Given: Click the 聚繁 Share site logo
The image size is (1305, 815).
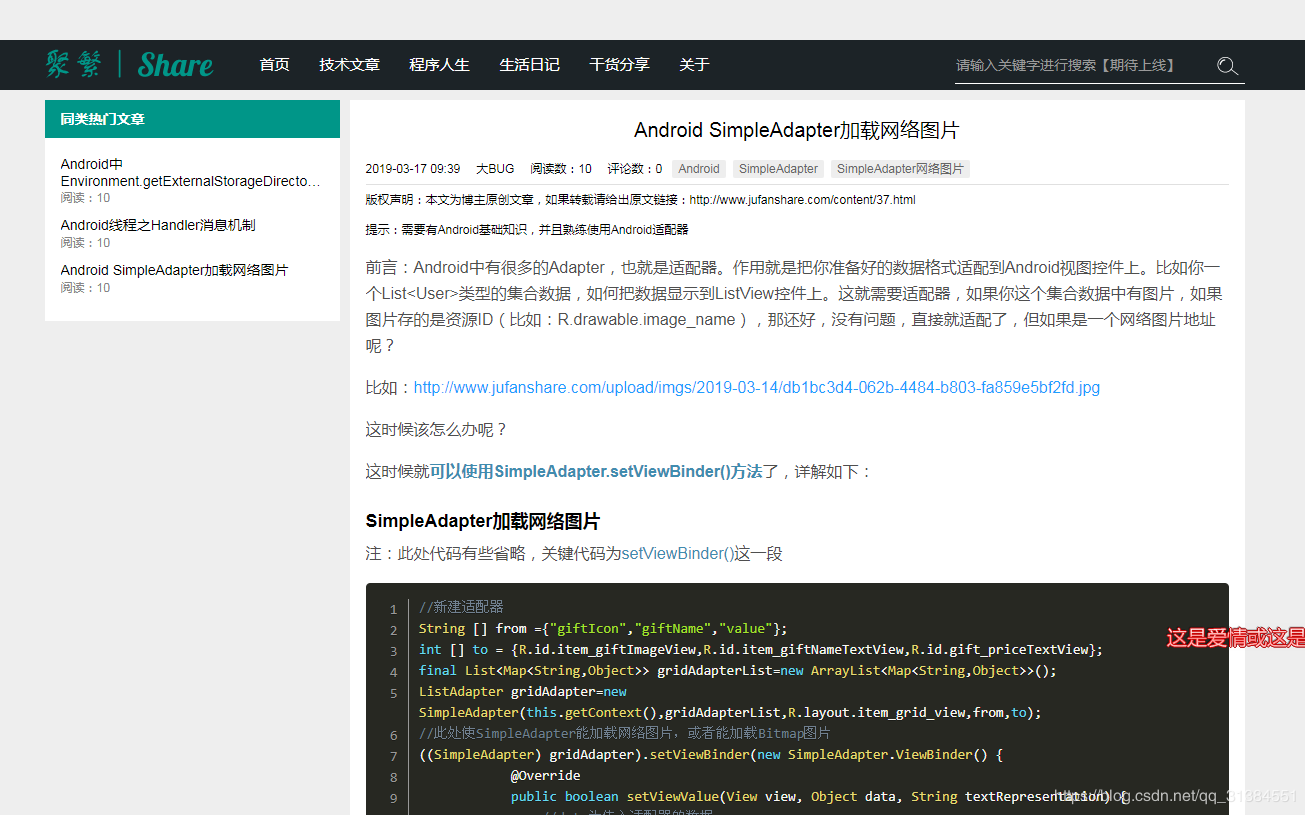Looking at the screenshot, I should coord(129,65).
